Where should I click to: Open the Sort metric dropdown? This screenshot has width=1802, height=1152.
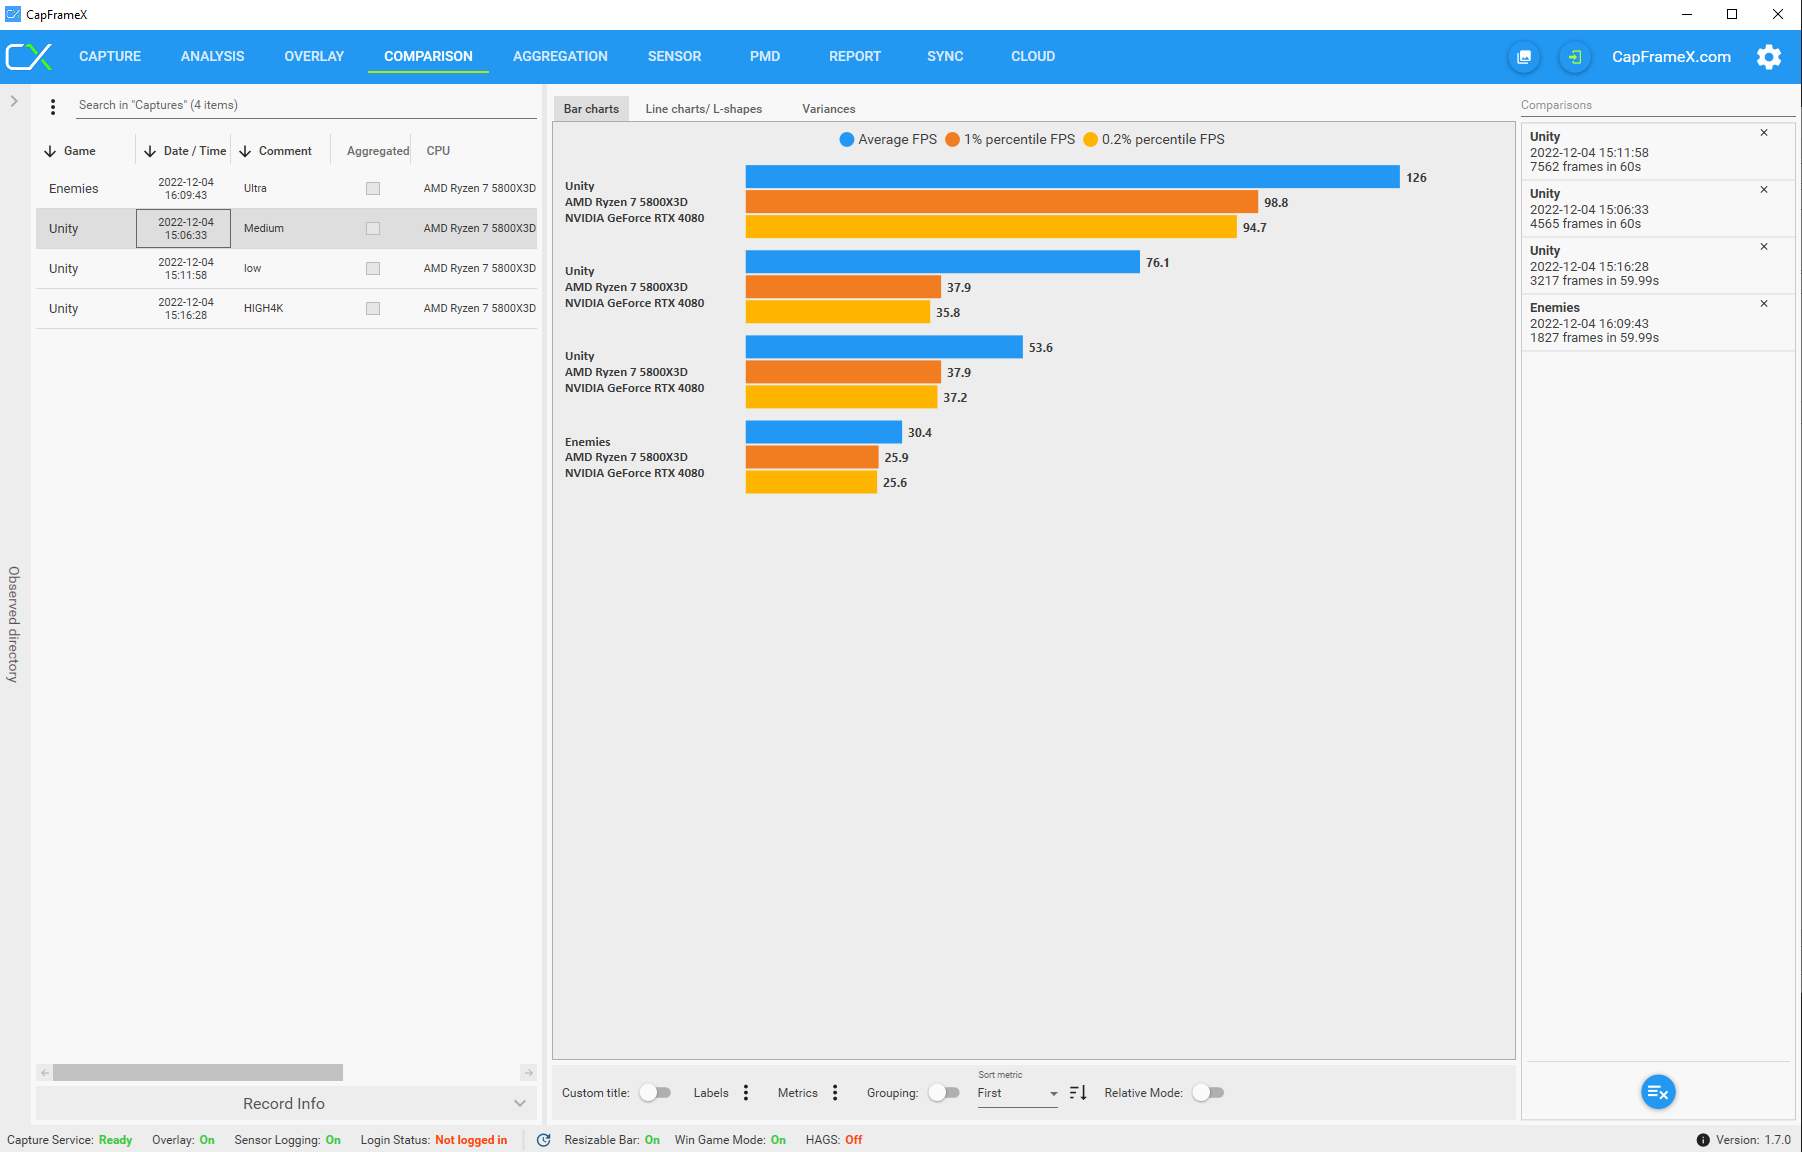click(1017, 1094)
